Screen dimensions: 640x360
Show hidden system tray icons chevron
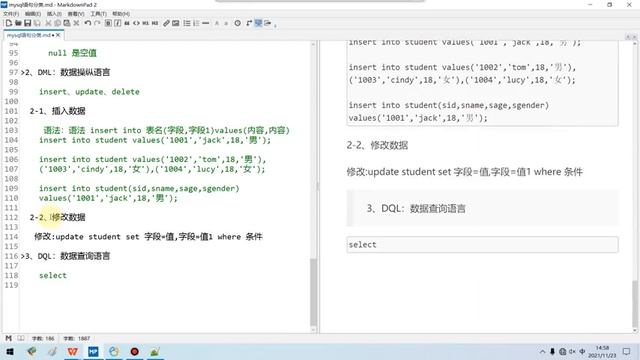pyautogui.click(x=542, y=351)
